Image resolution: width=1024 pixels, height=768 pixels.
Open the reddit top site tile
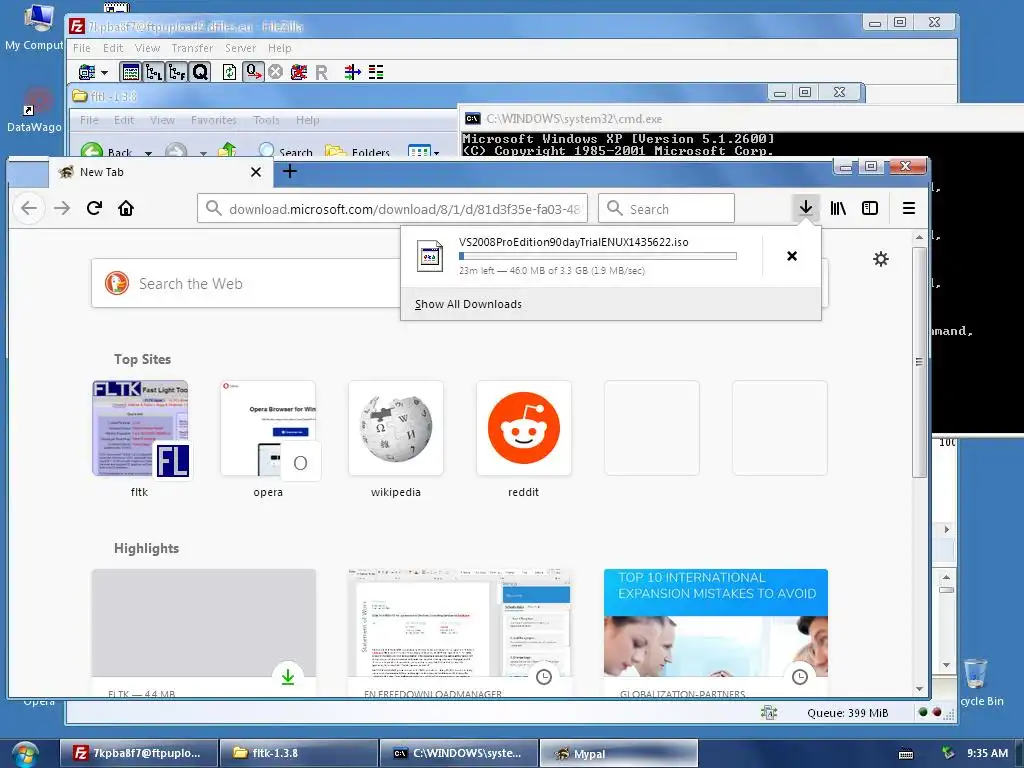pos(524,428)
